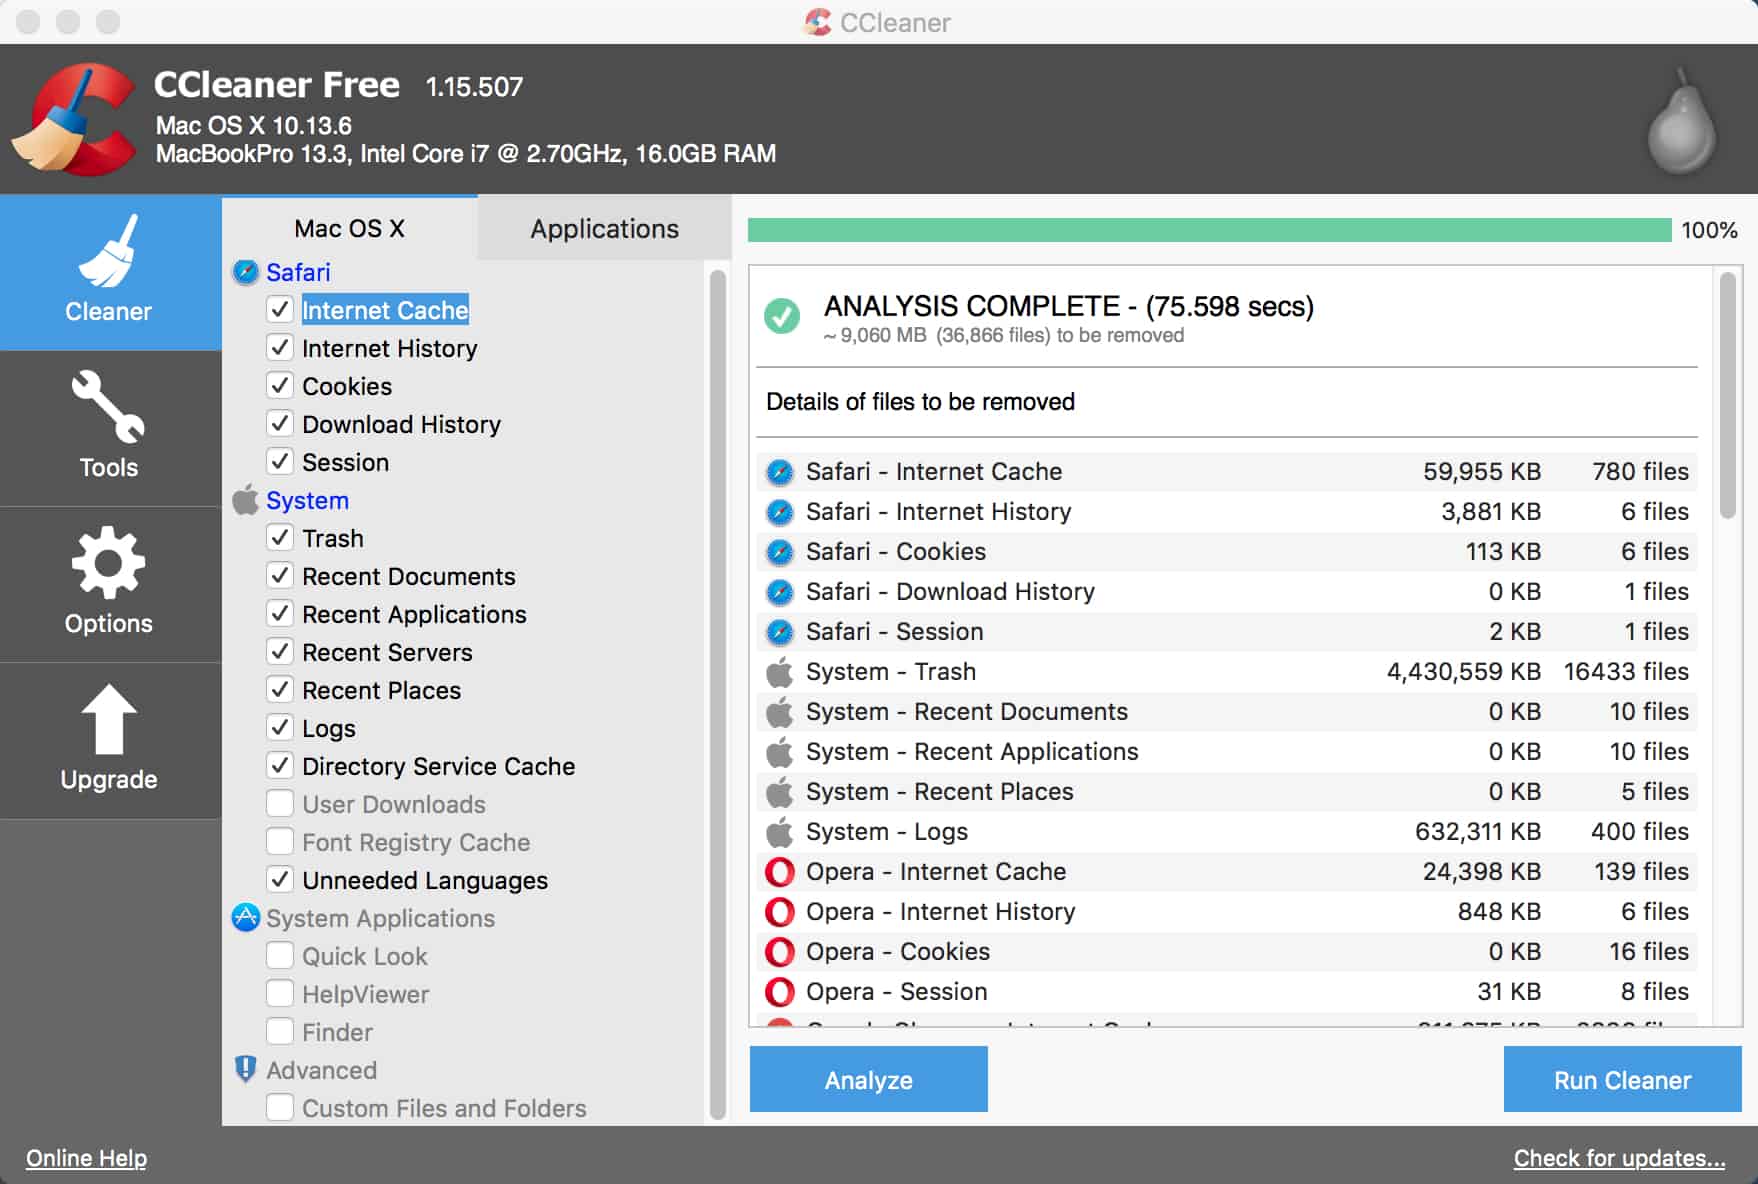Open the Online Help link

tap(86, 1157)
